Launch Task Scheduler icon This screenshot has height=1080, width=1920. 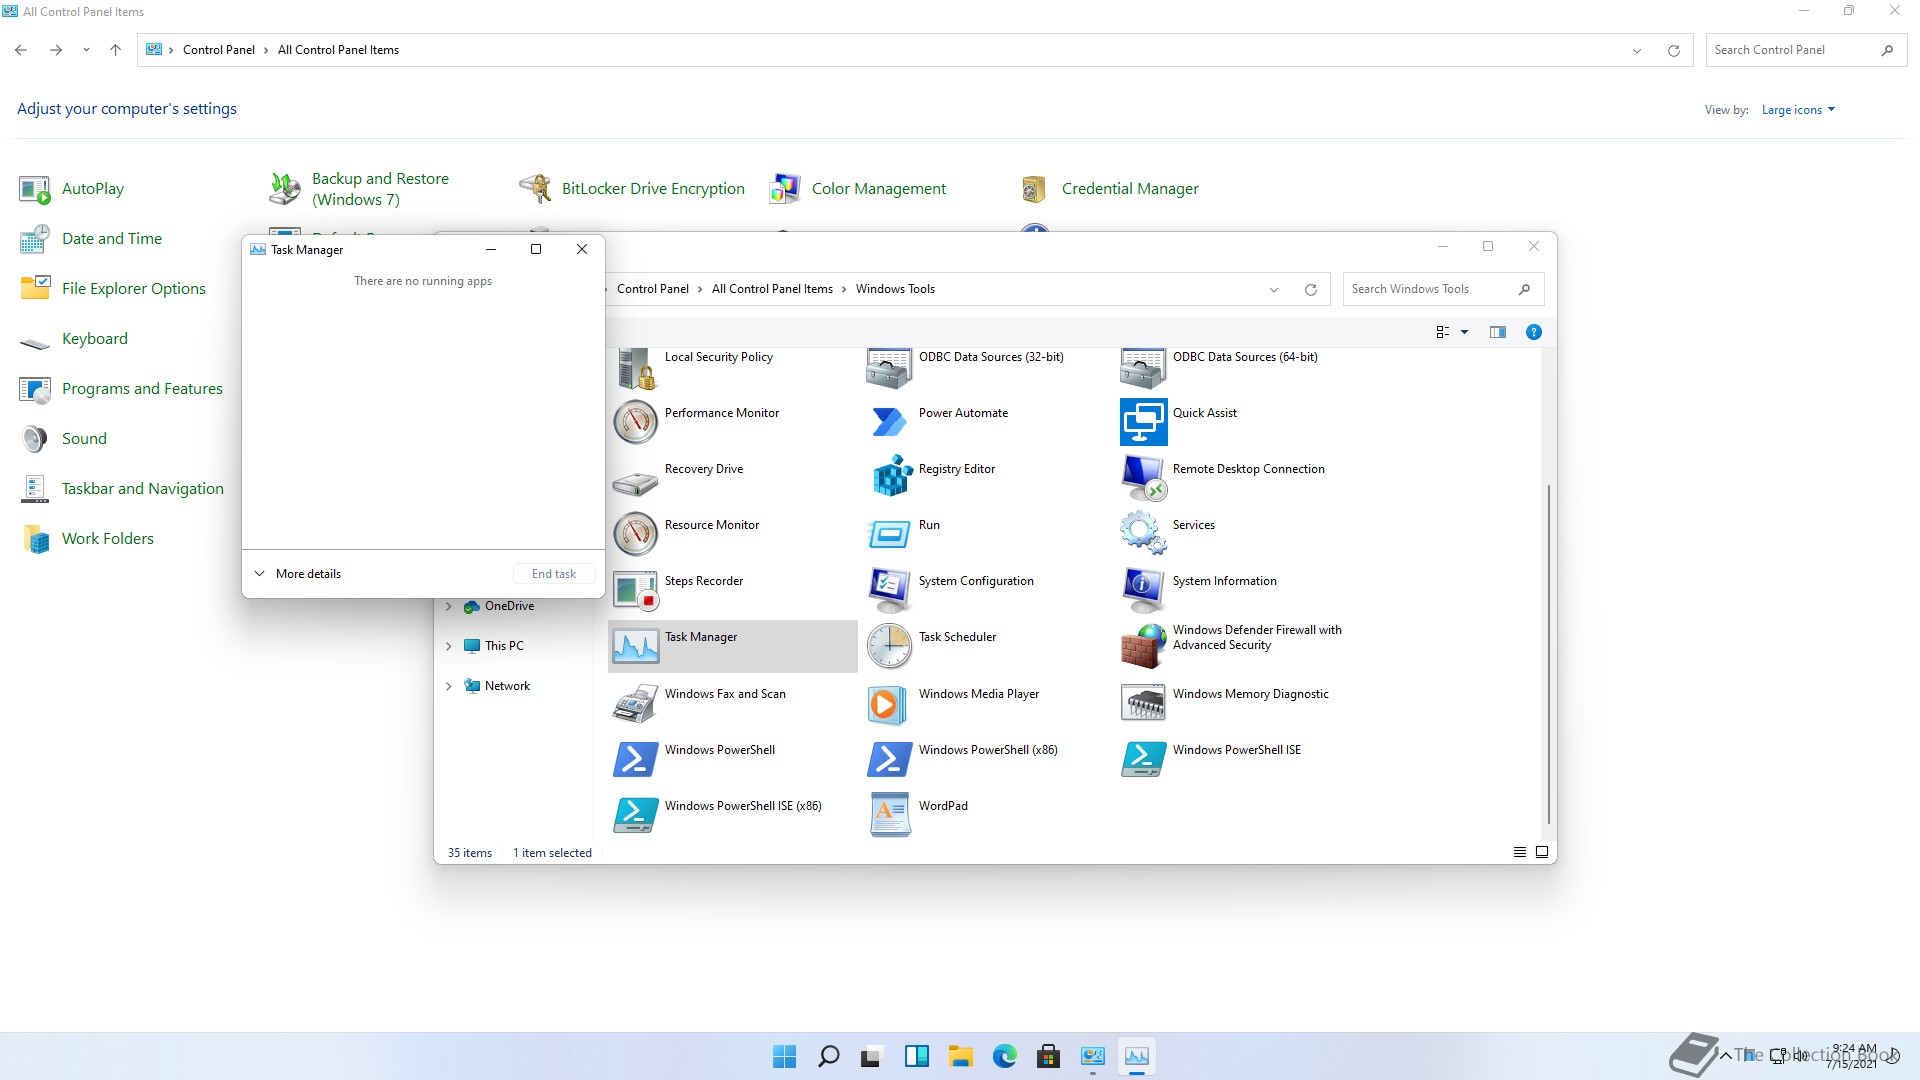click(890, 646)
